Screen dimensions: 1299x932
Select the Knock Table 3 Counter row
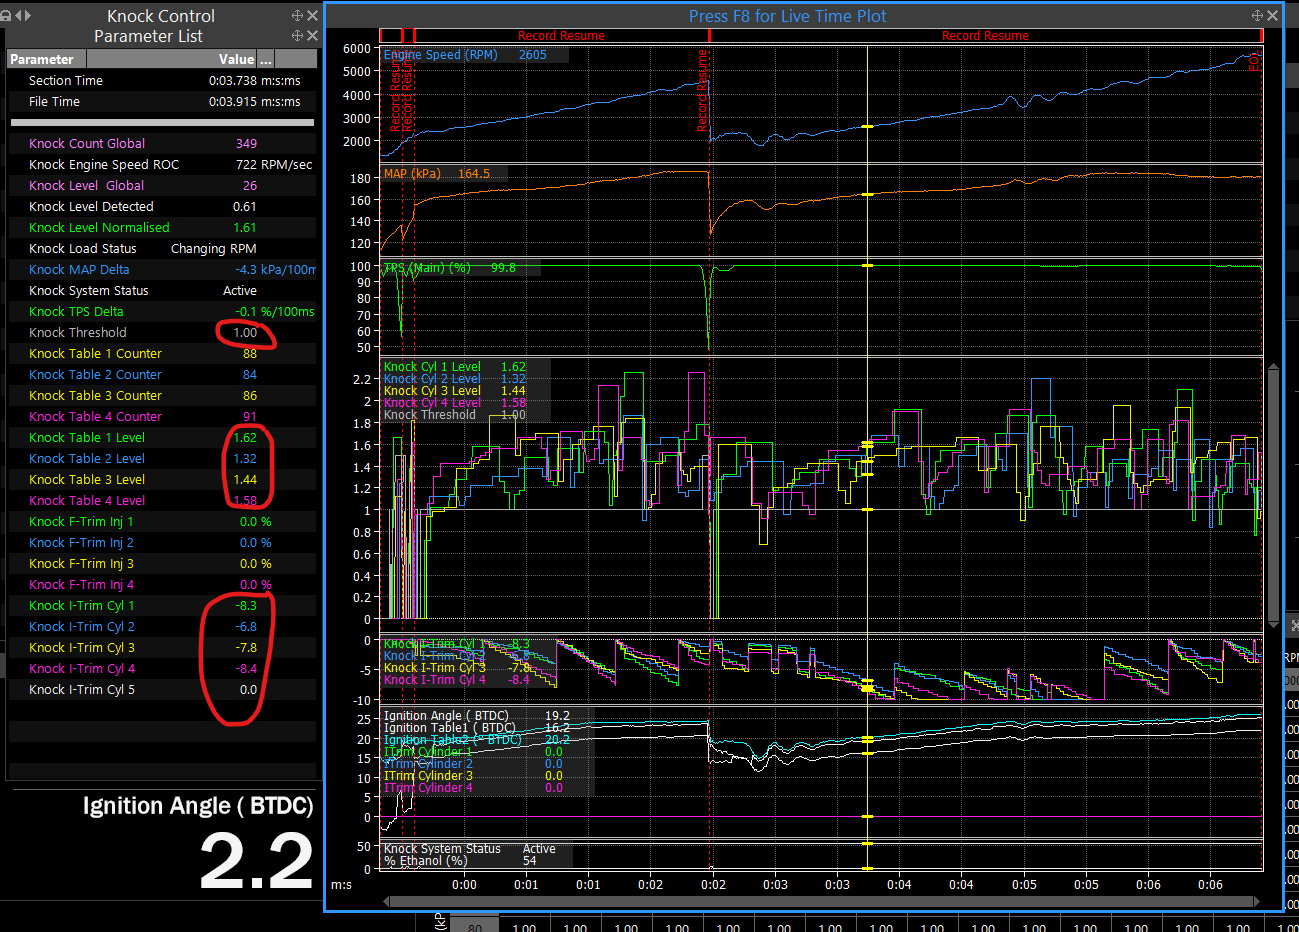(162, 395)
